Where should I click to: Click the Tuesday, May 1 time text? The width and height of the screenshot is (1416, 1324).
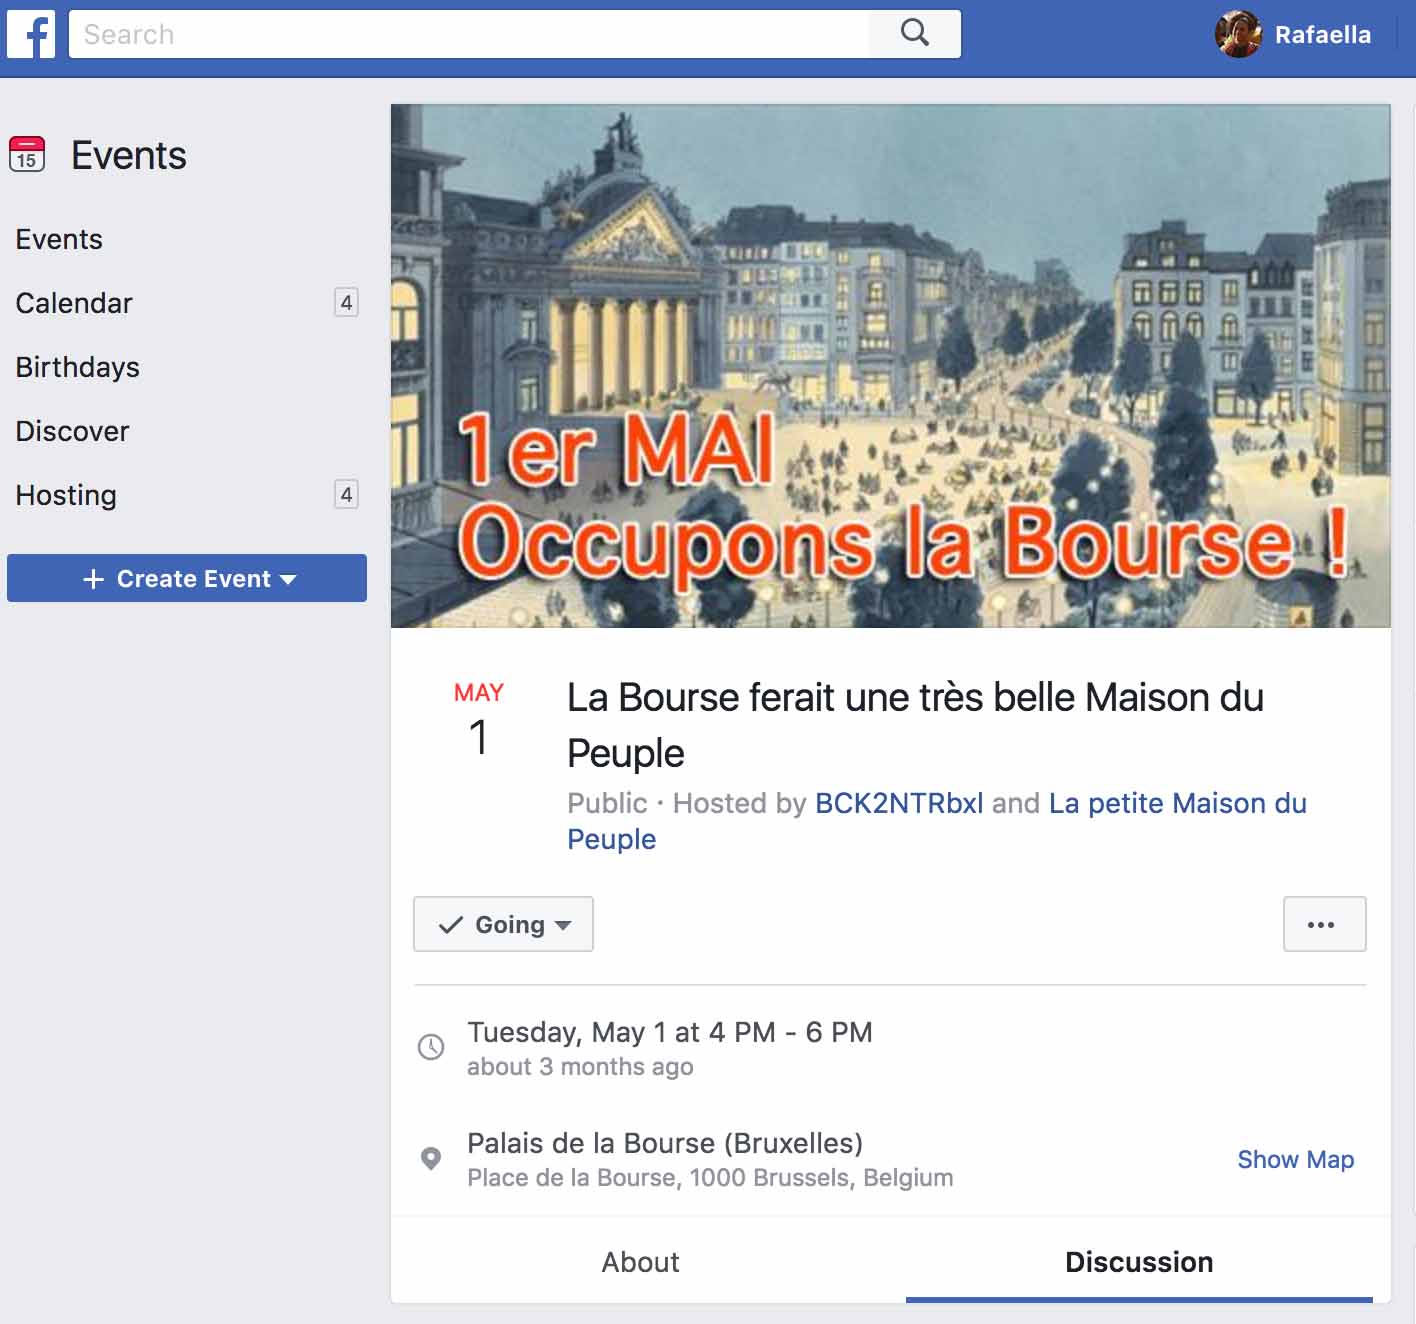[670, 1032]
